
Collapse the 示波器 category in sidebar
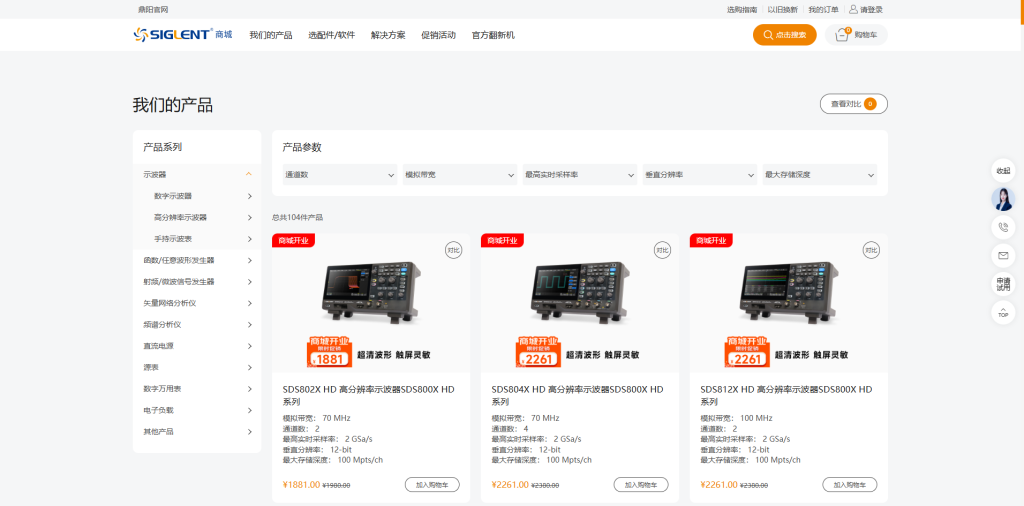[x=248, y=174]
